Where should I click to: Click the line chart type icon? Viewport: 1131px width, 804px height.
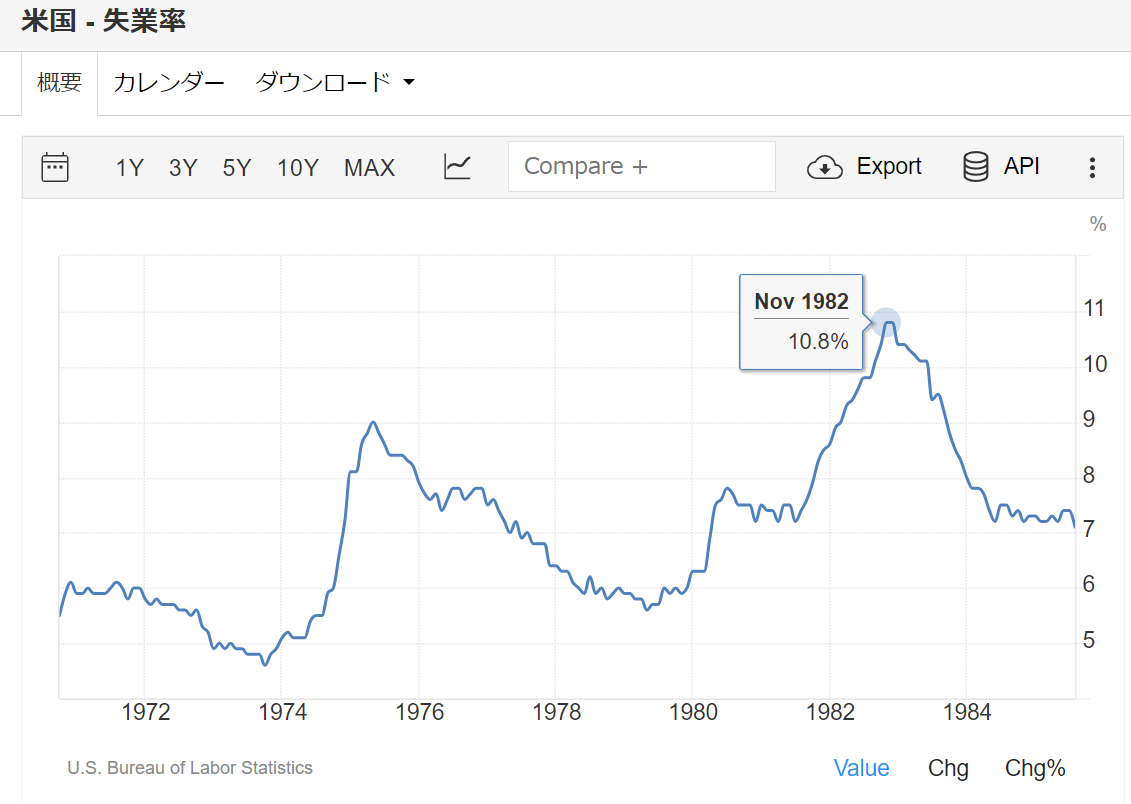tap(457, 167)
